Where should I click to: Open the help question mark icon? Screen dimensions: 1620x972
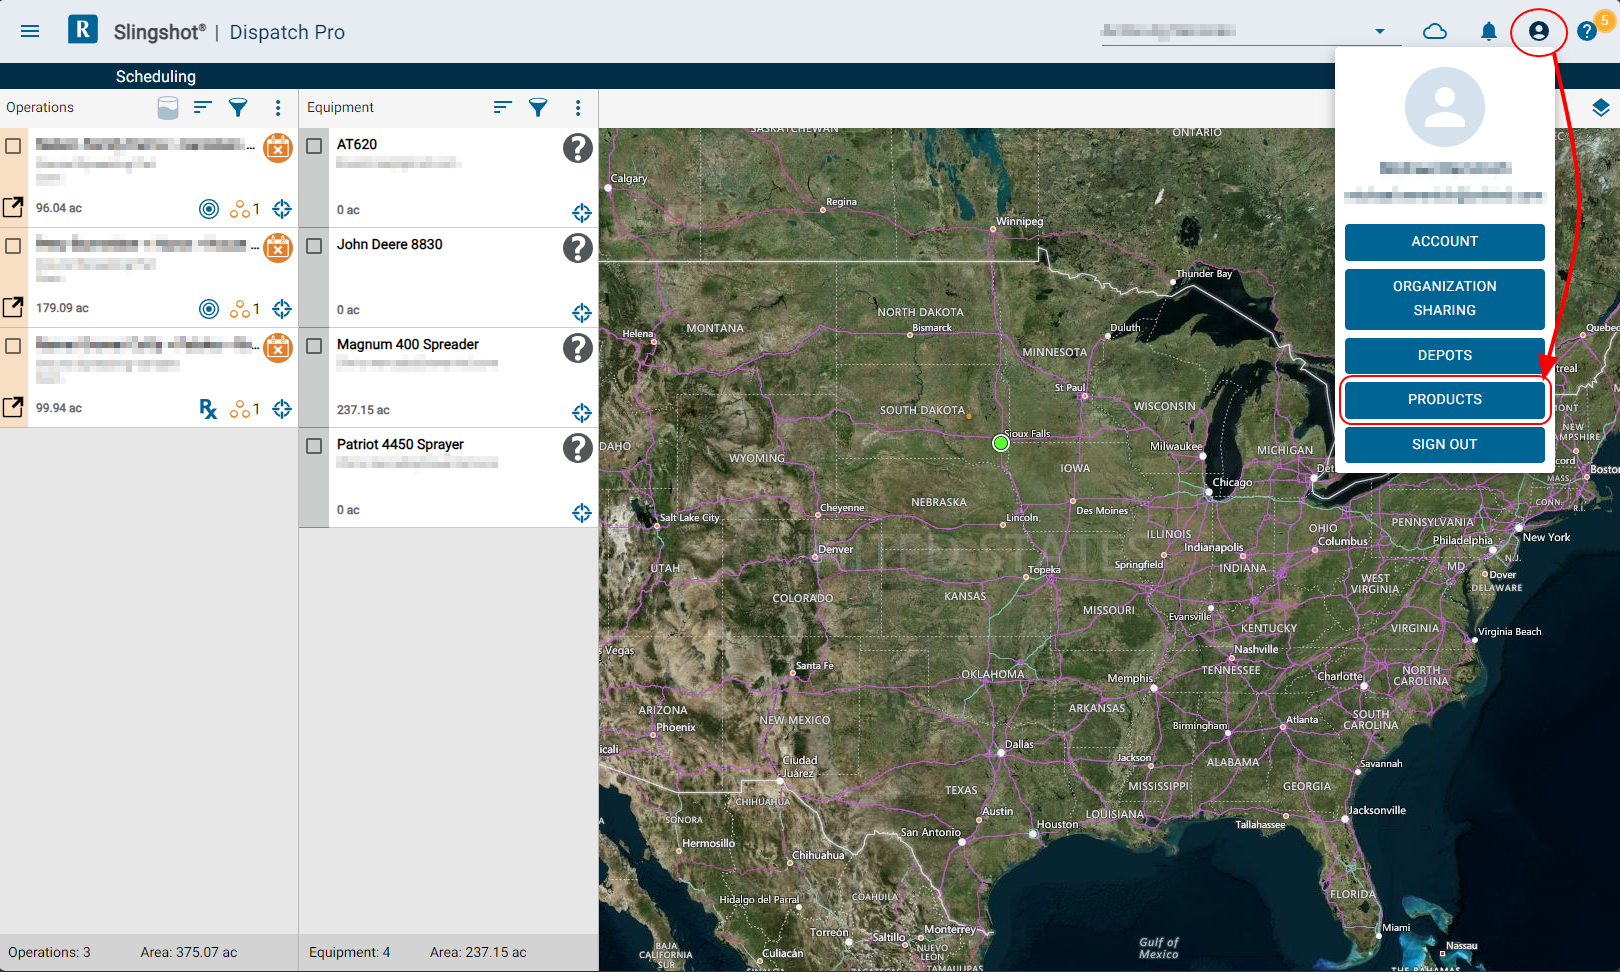(1586, 31)
